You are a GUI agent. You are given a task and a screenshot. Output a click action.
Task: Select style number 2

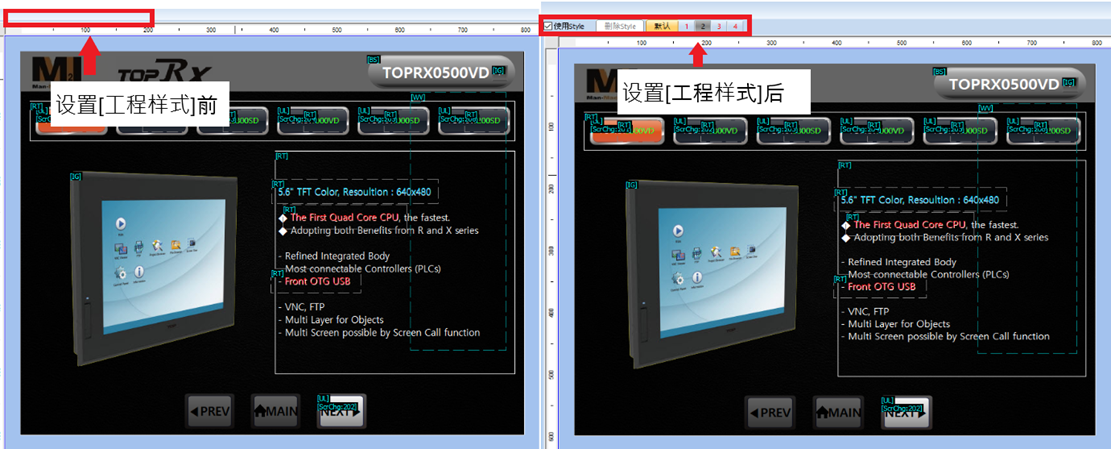coord(702,25)
